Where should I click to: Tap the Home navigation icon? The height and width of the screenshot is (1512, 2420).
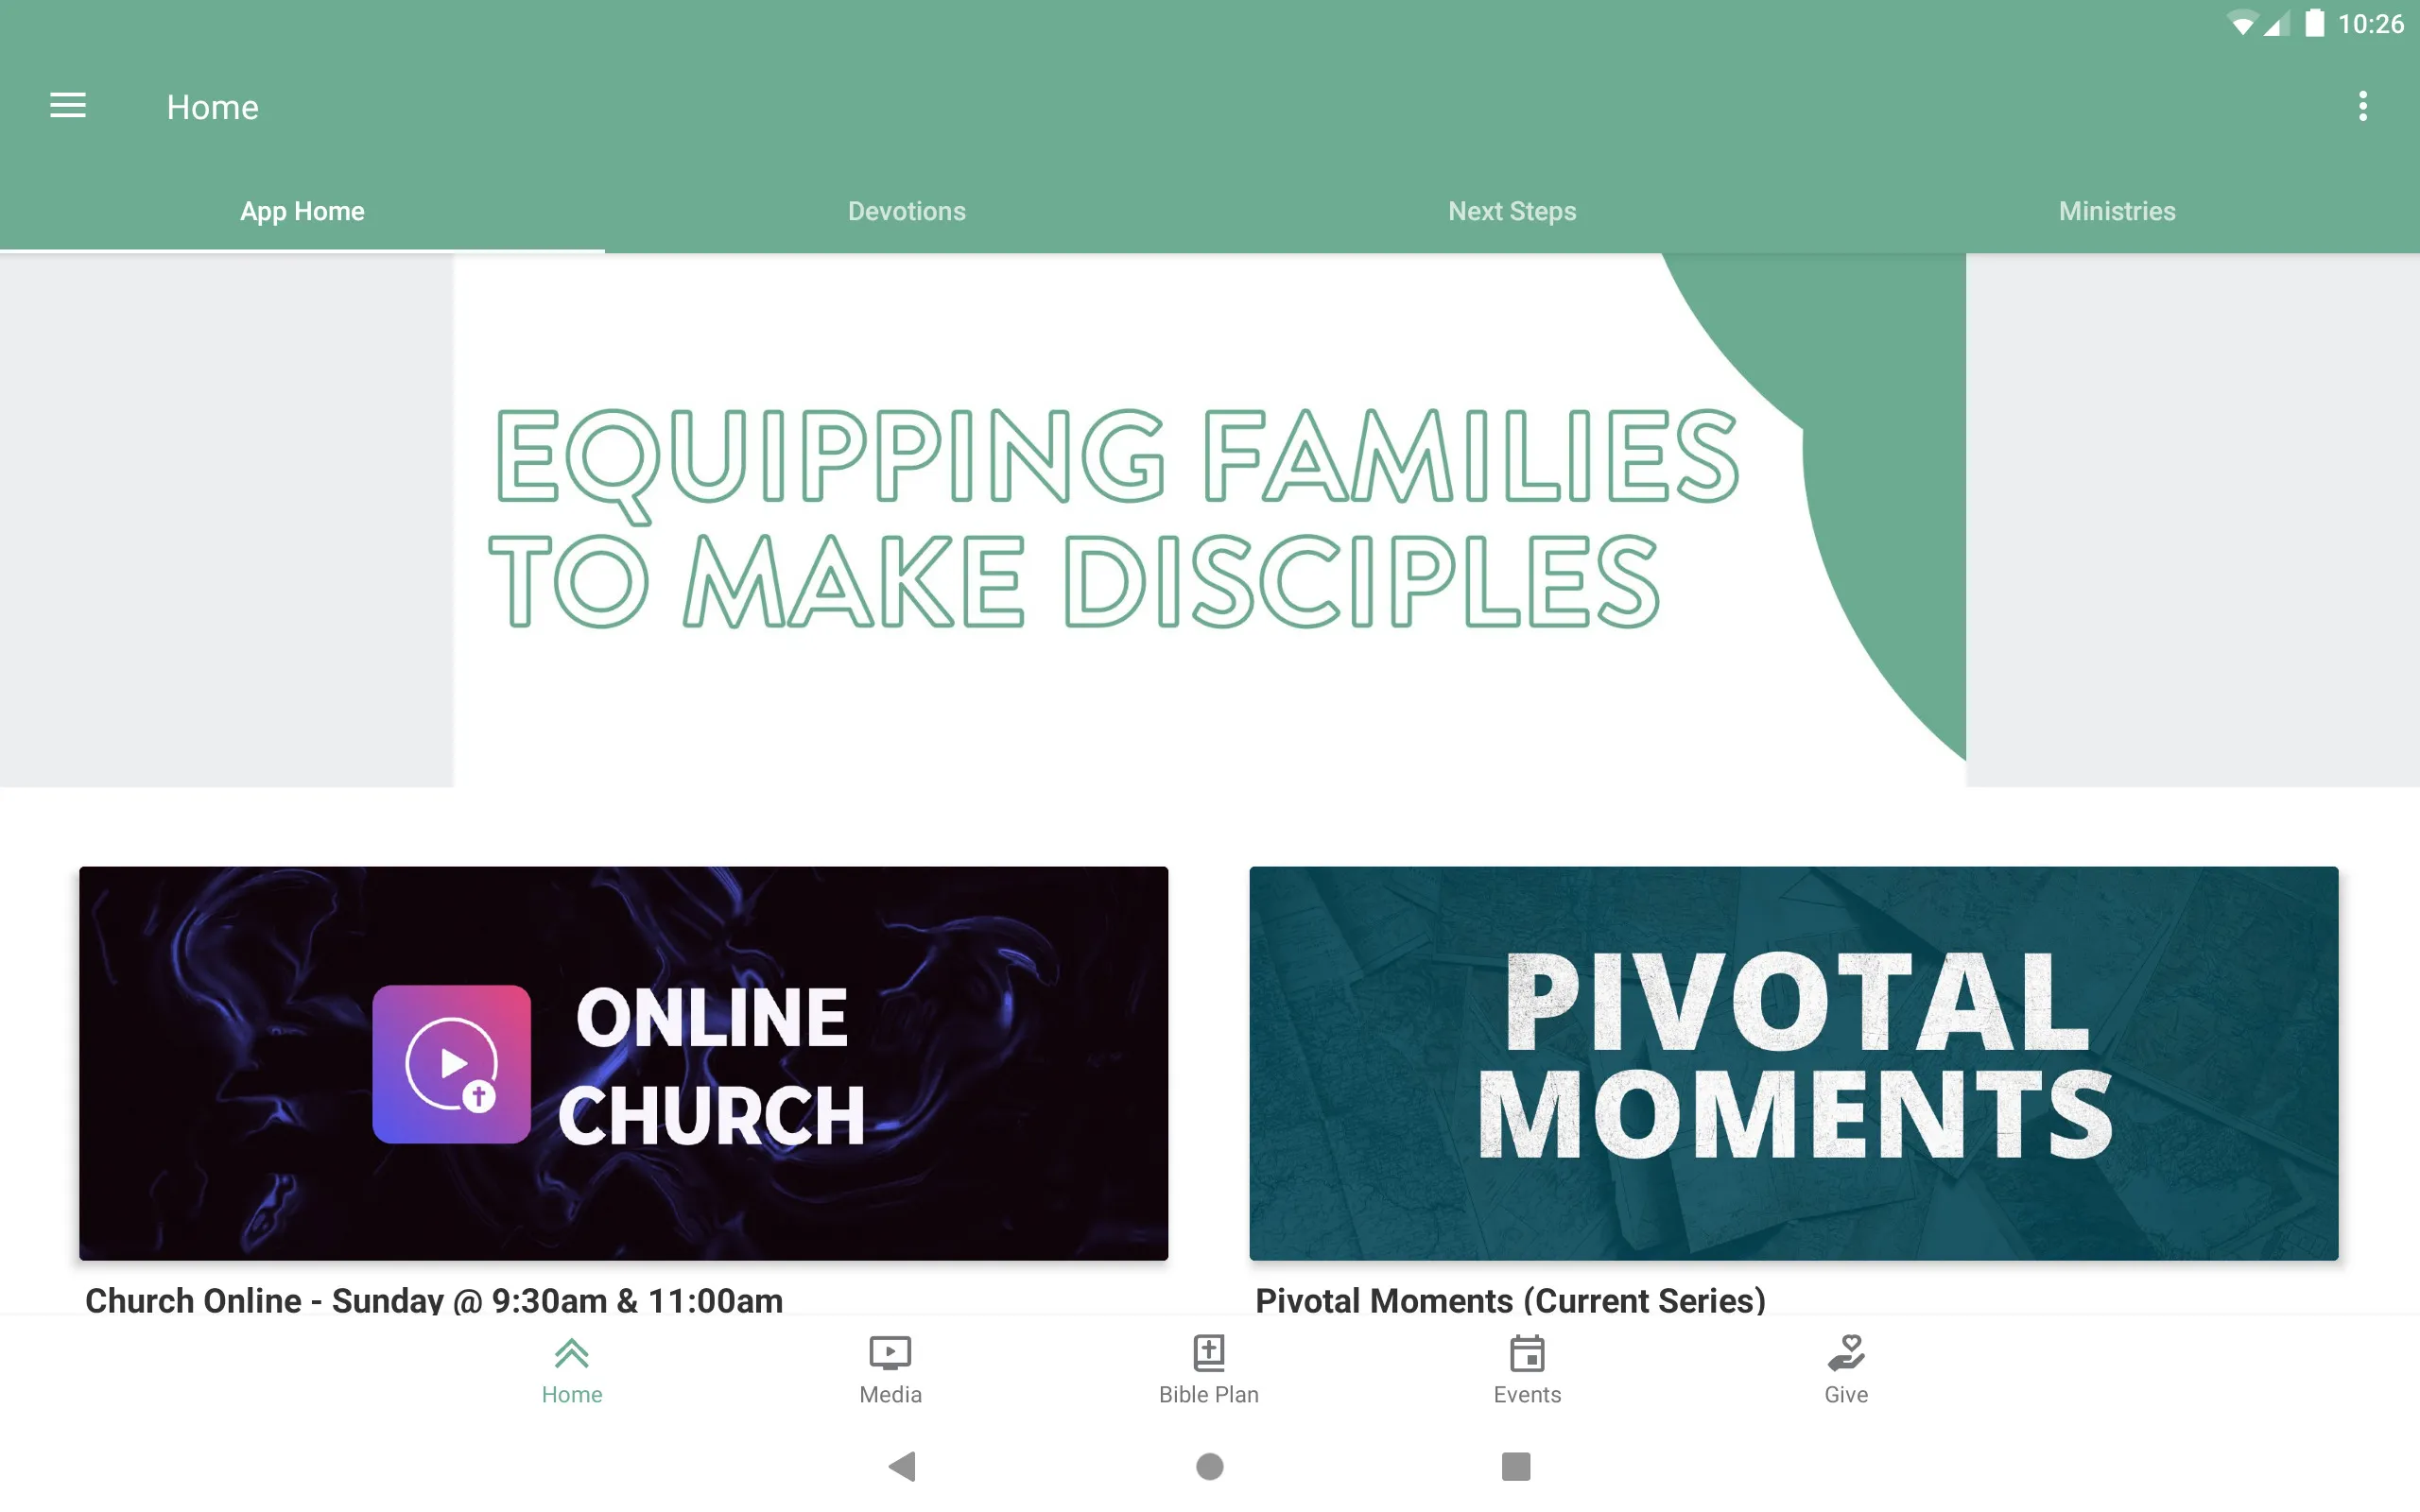coord(572,1367)
